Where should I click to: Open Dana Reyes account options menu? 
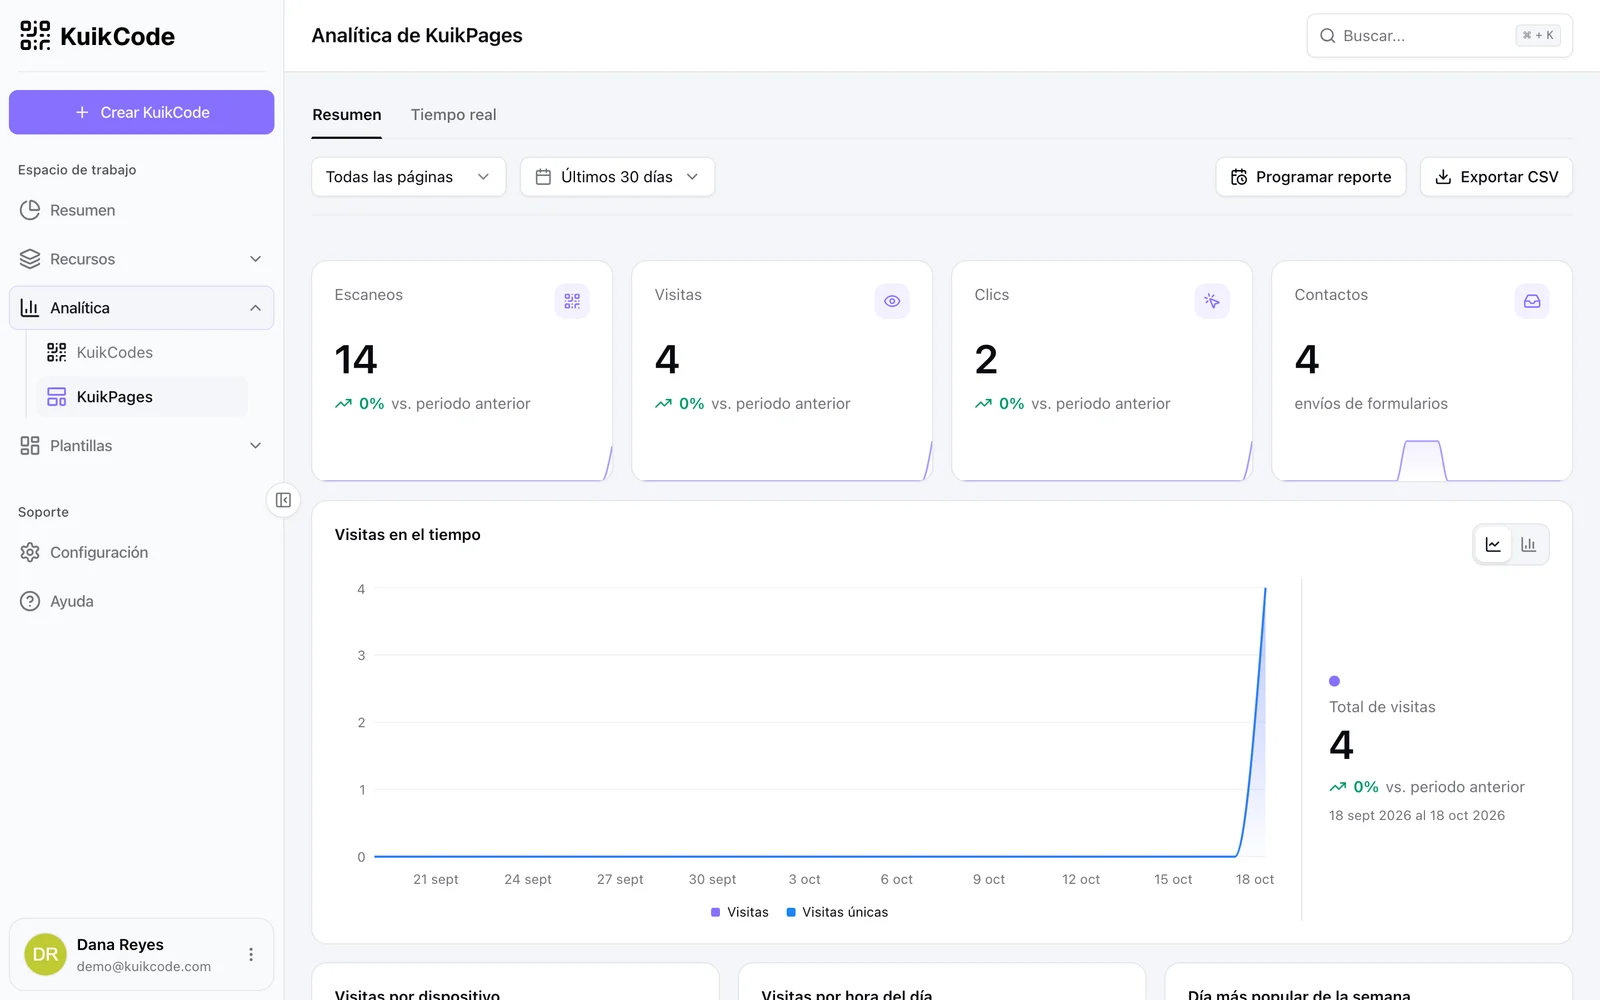pyautogui.click(x=251, y=955)
